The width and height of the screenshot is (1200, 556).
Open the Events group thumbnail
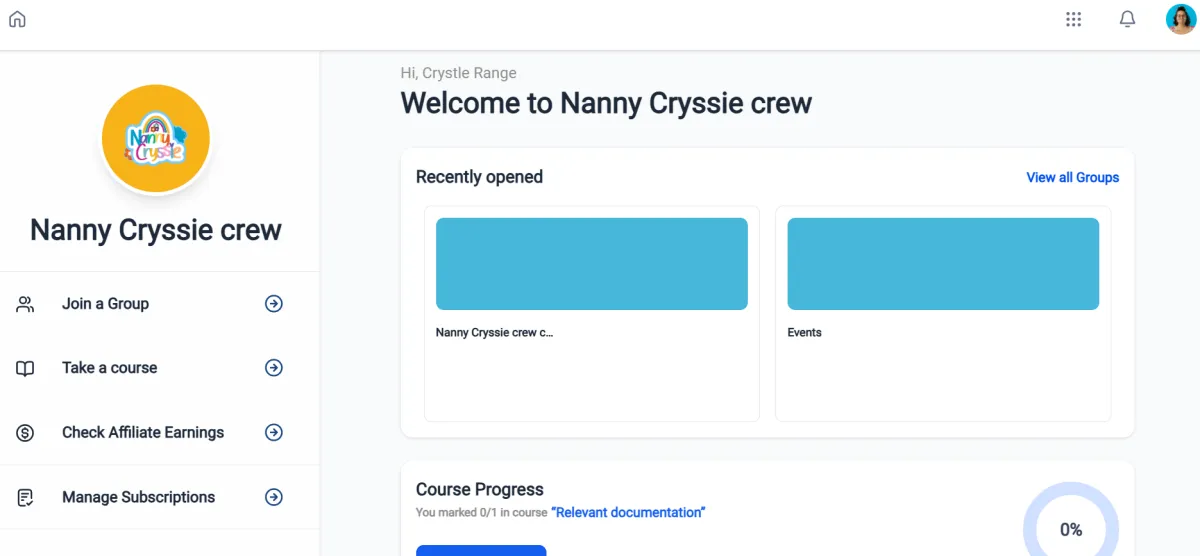[943, 264]
